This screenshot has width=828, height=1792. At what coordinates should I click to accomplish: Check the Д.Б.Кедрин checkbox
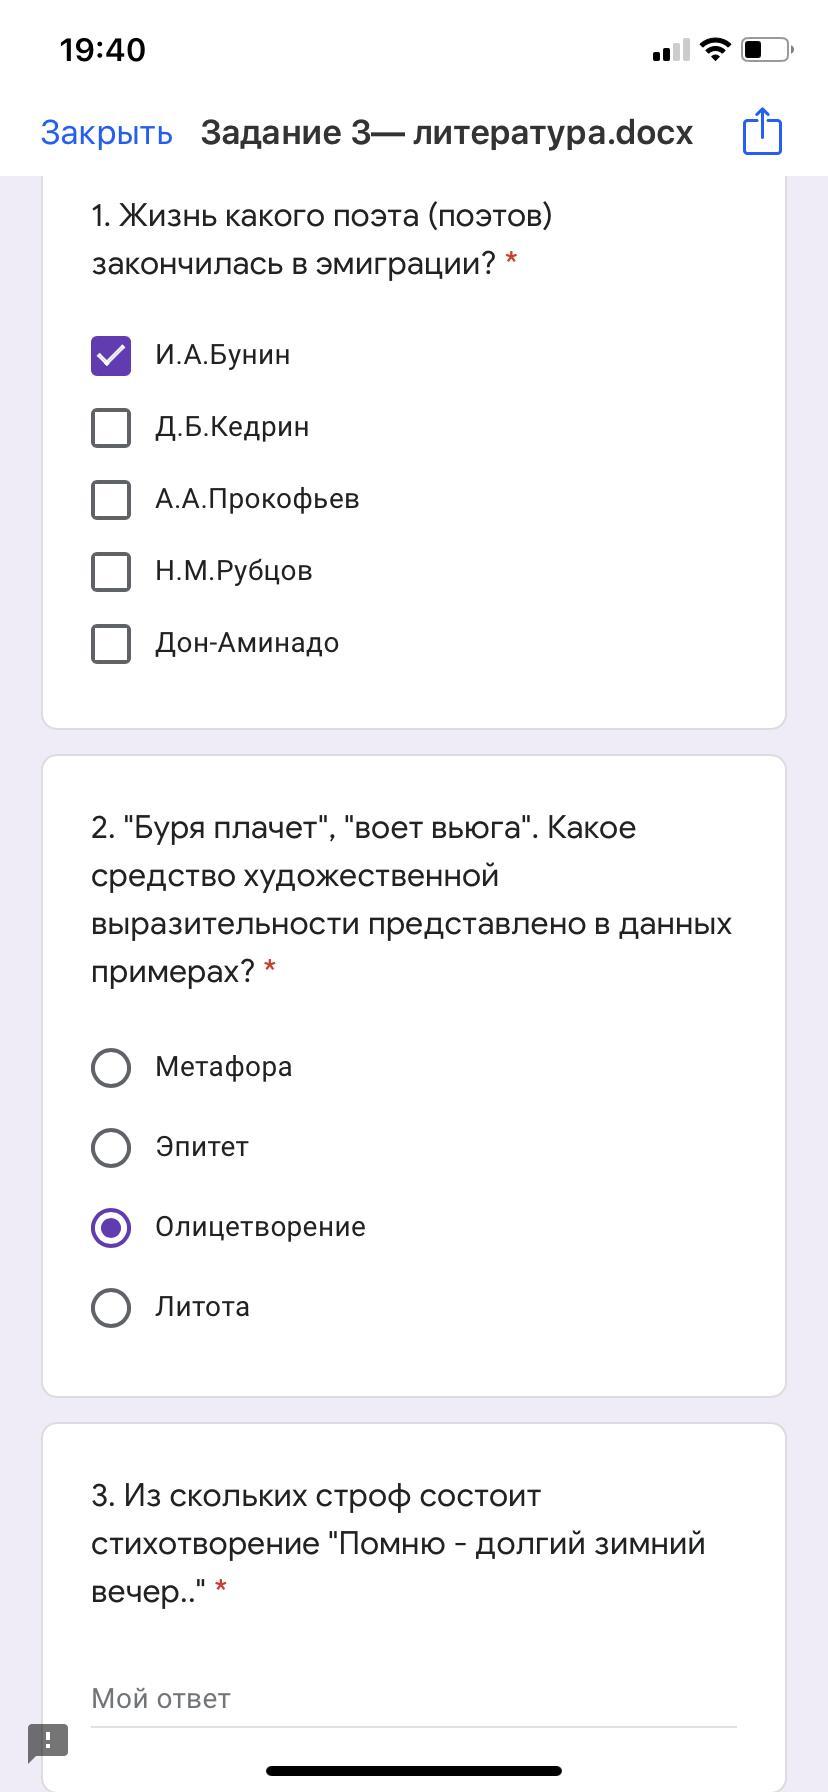pos(111,428)
